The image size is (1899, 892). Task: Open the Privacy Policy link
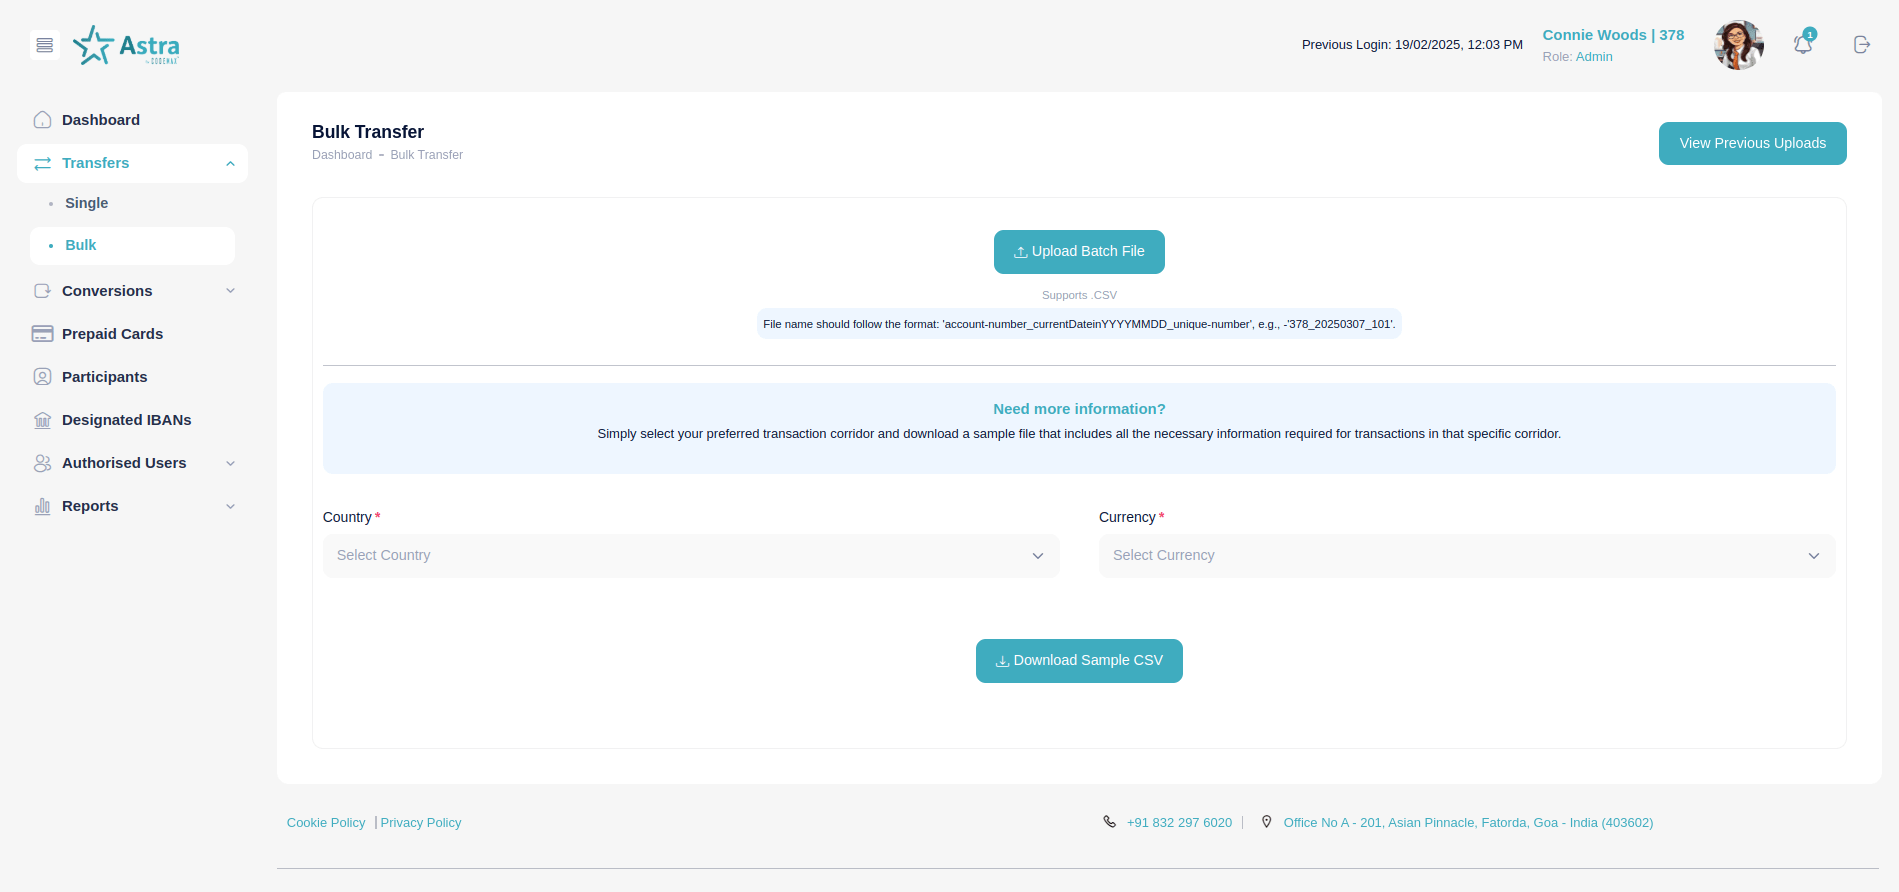[x=421, y=823]
